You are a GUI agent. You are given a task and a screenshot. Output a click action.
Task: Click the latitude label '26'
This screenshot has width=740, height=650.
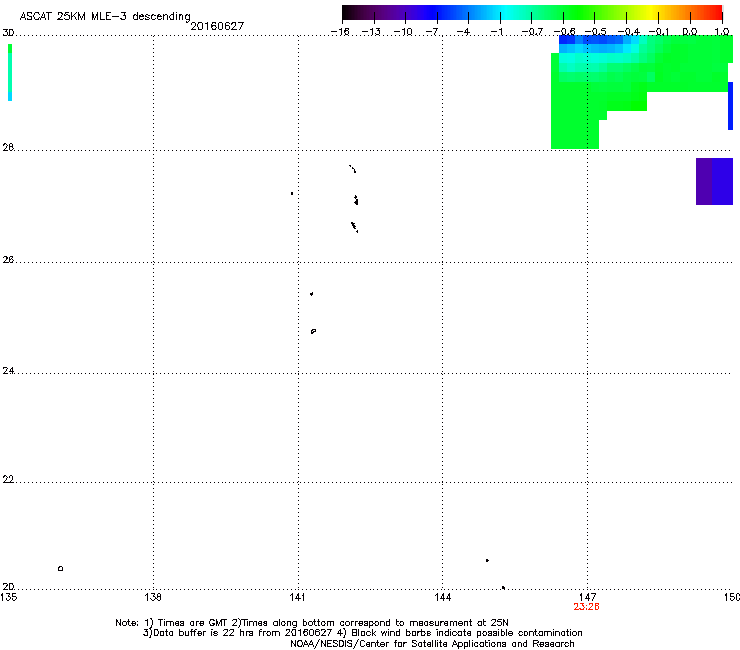8,260
